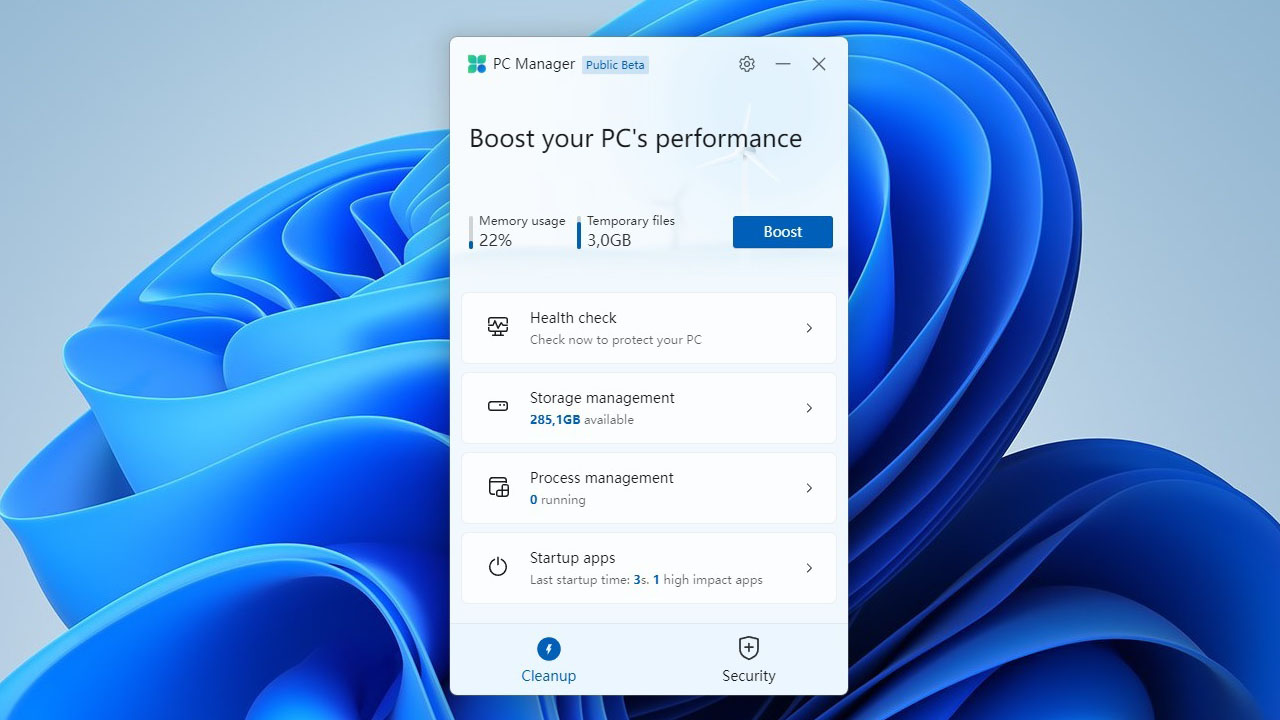Click the Public Beta badge
1280x720 pixels.
(616, 65)
